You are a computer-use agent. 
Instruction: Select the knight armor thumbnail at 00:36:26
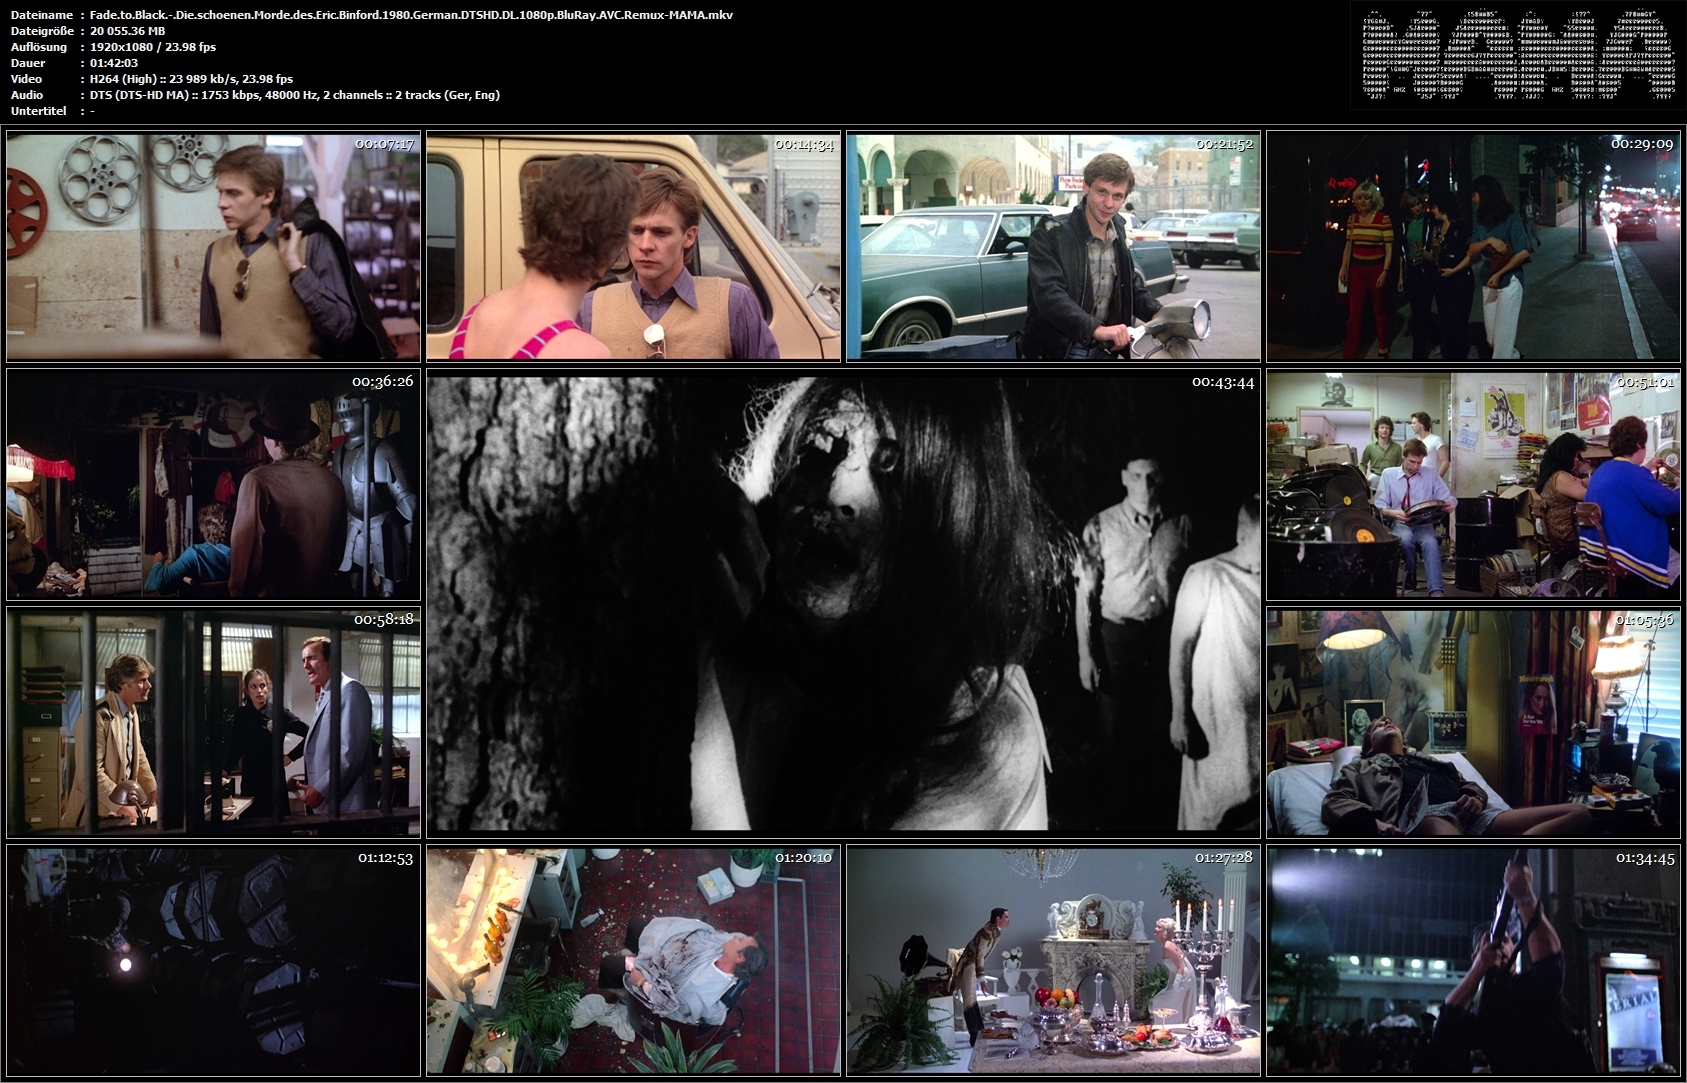pyautogui.click(x=213, y=484)
